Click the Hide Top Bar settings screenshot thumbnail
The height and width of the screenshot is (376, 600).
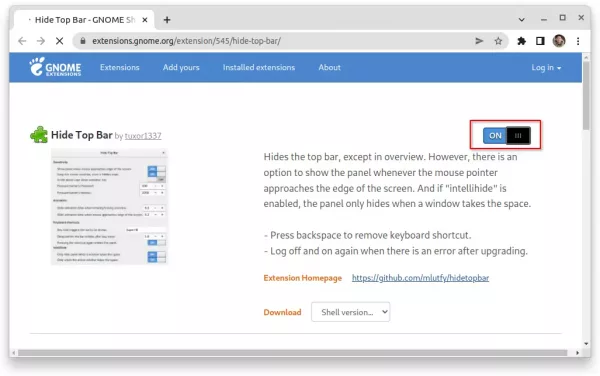pos(109,207)
